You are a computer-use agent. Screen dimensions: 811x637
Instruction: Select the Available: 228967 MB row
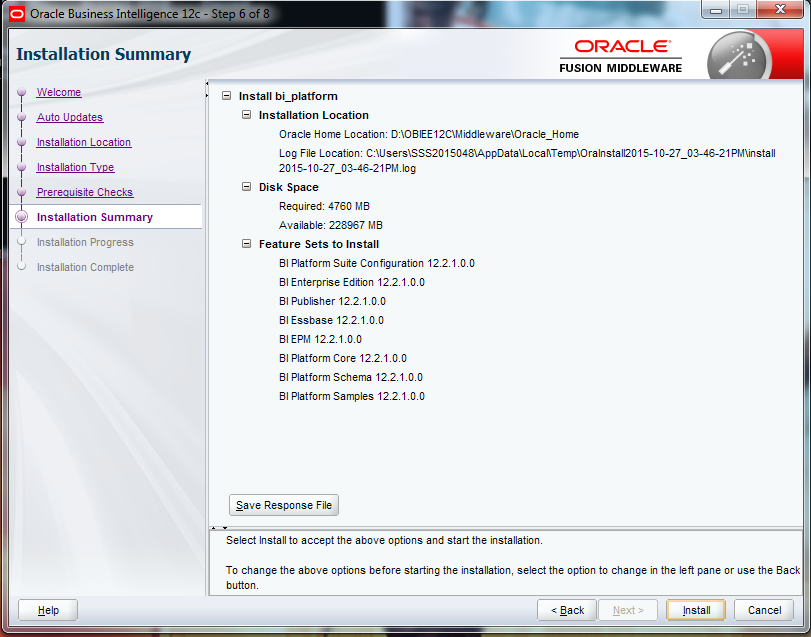click(331, 225)
